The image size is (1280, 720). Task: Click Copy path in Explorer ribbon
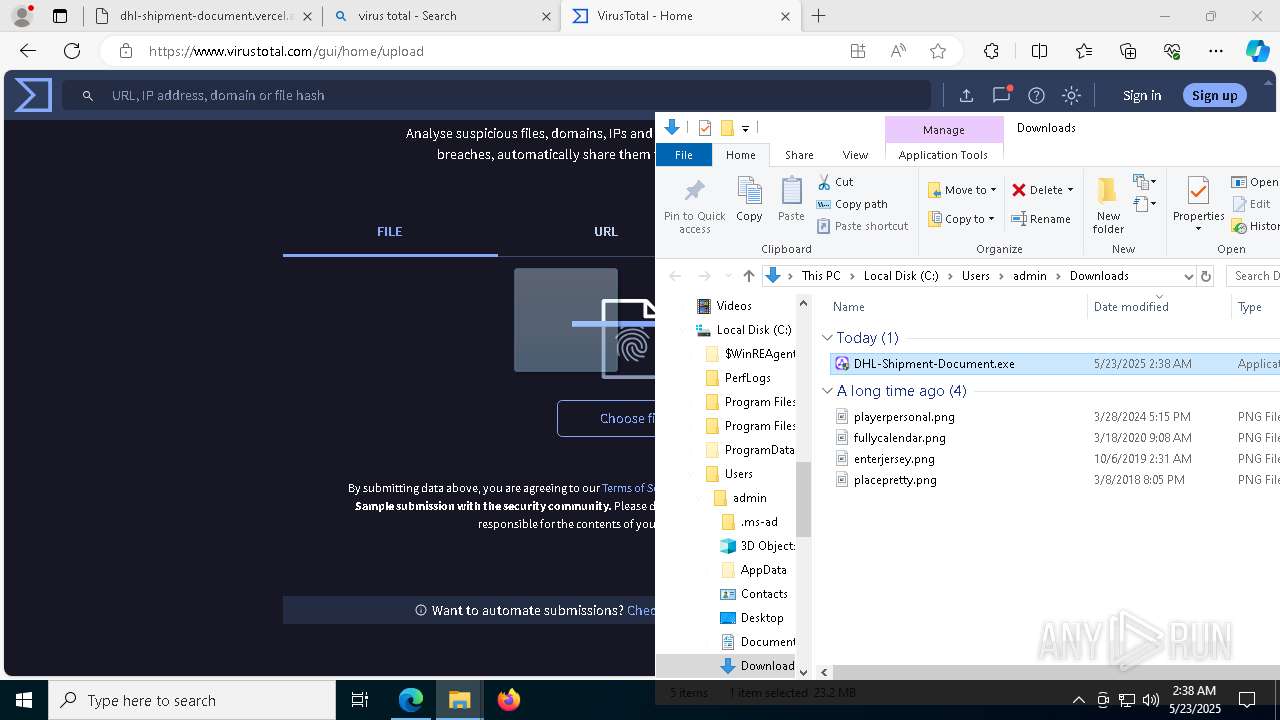click(x=852, y=204)
